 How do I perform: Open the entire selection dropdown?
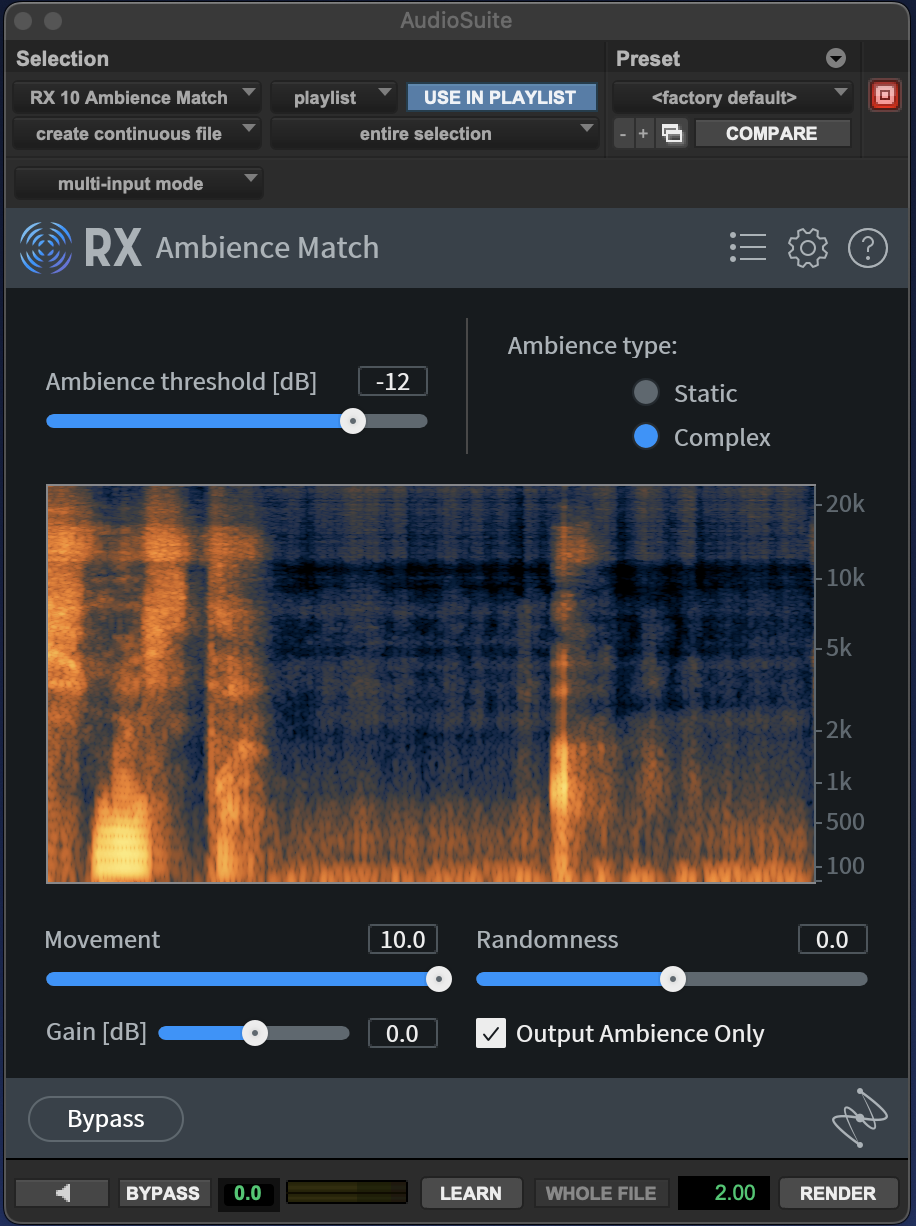435,133
